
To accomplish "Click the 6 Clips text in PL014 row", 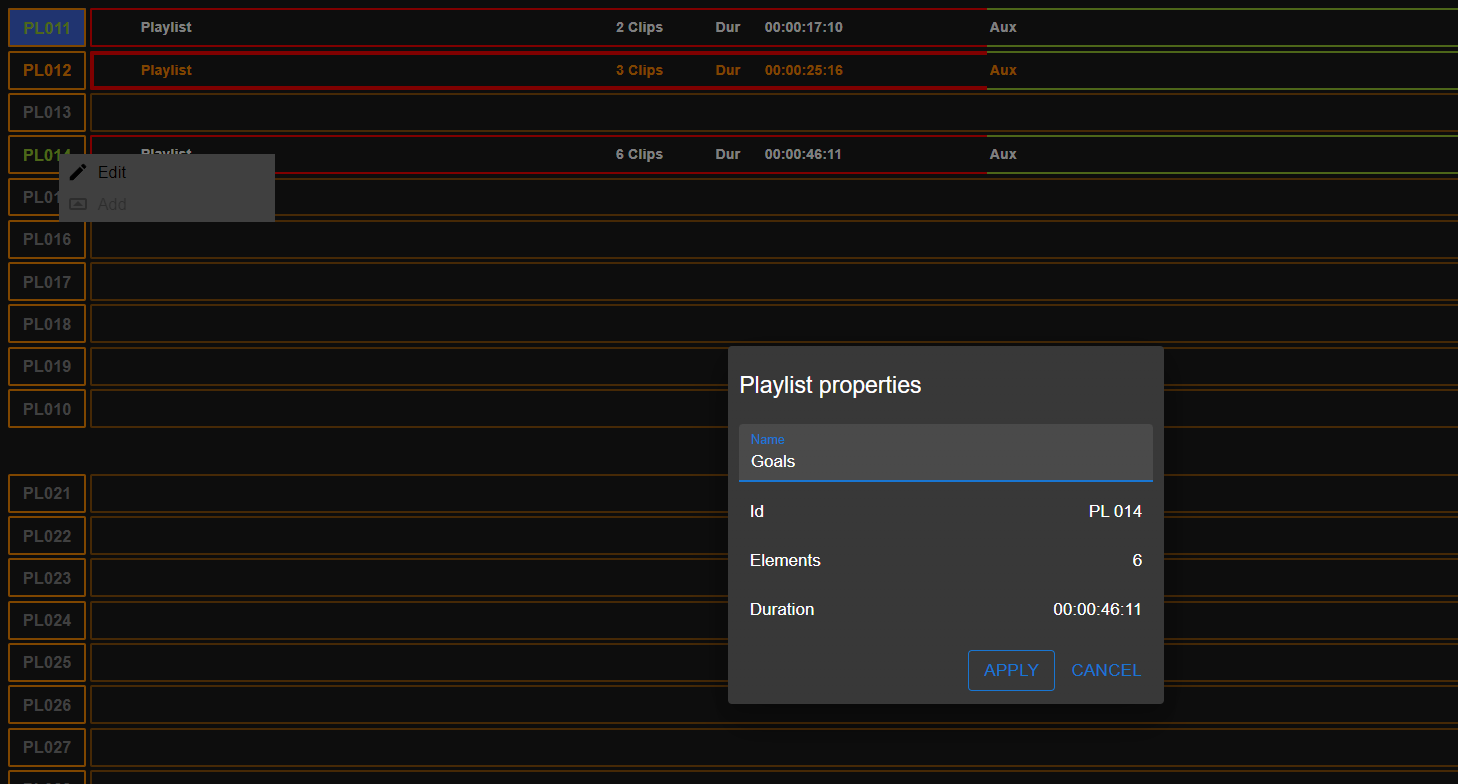I will pyautogui.click(x=639, y=154).
